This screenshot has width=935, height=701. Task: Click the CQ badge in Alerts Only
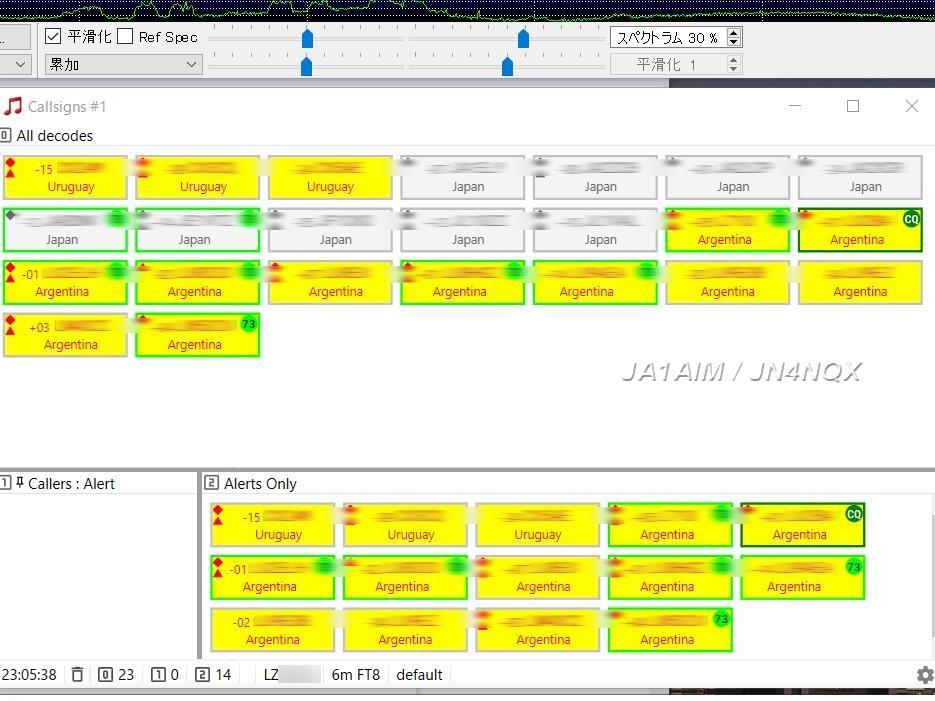(853, 514)
